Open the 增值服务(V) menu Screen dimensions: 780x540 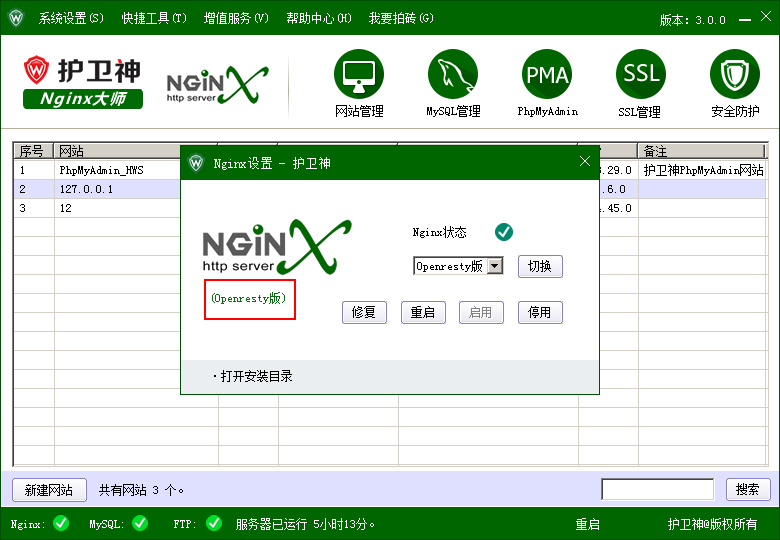pos(236,19)
